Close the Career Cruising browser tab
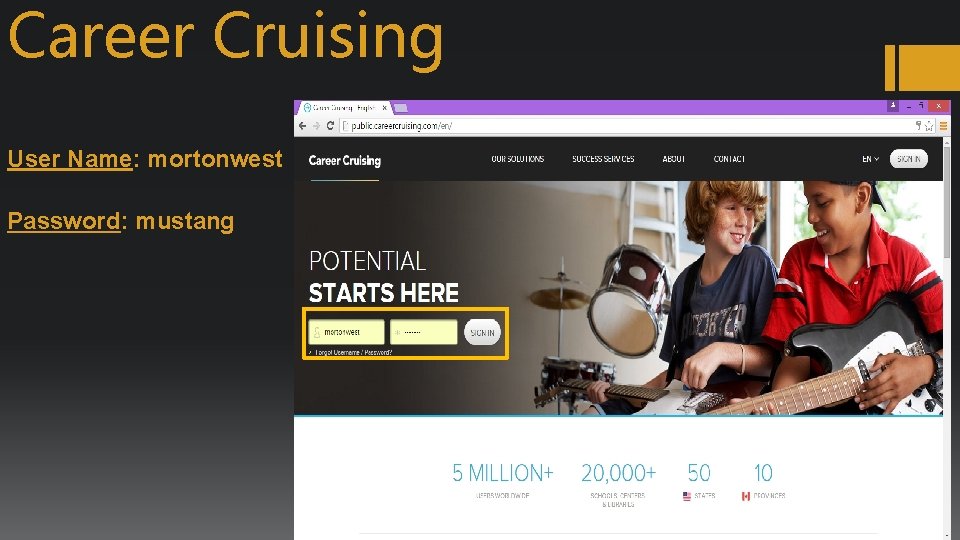Image resolution: width=960 pixels, height=540 pixels. [x=384, y=108]
